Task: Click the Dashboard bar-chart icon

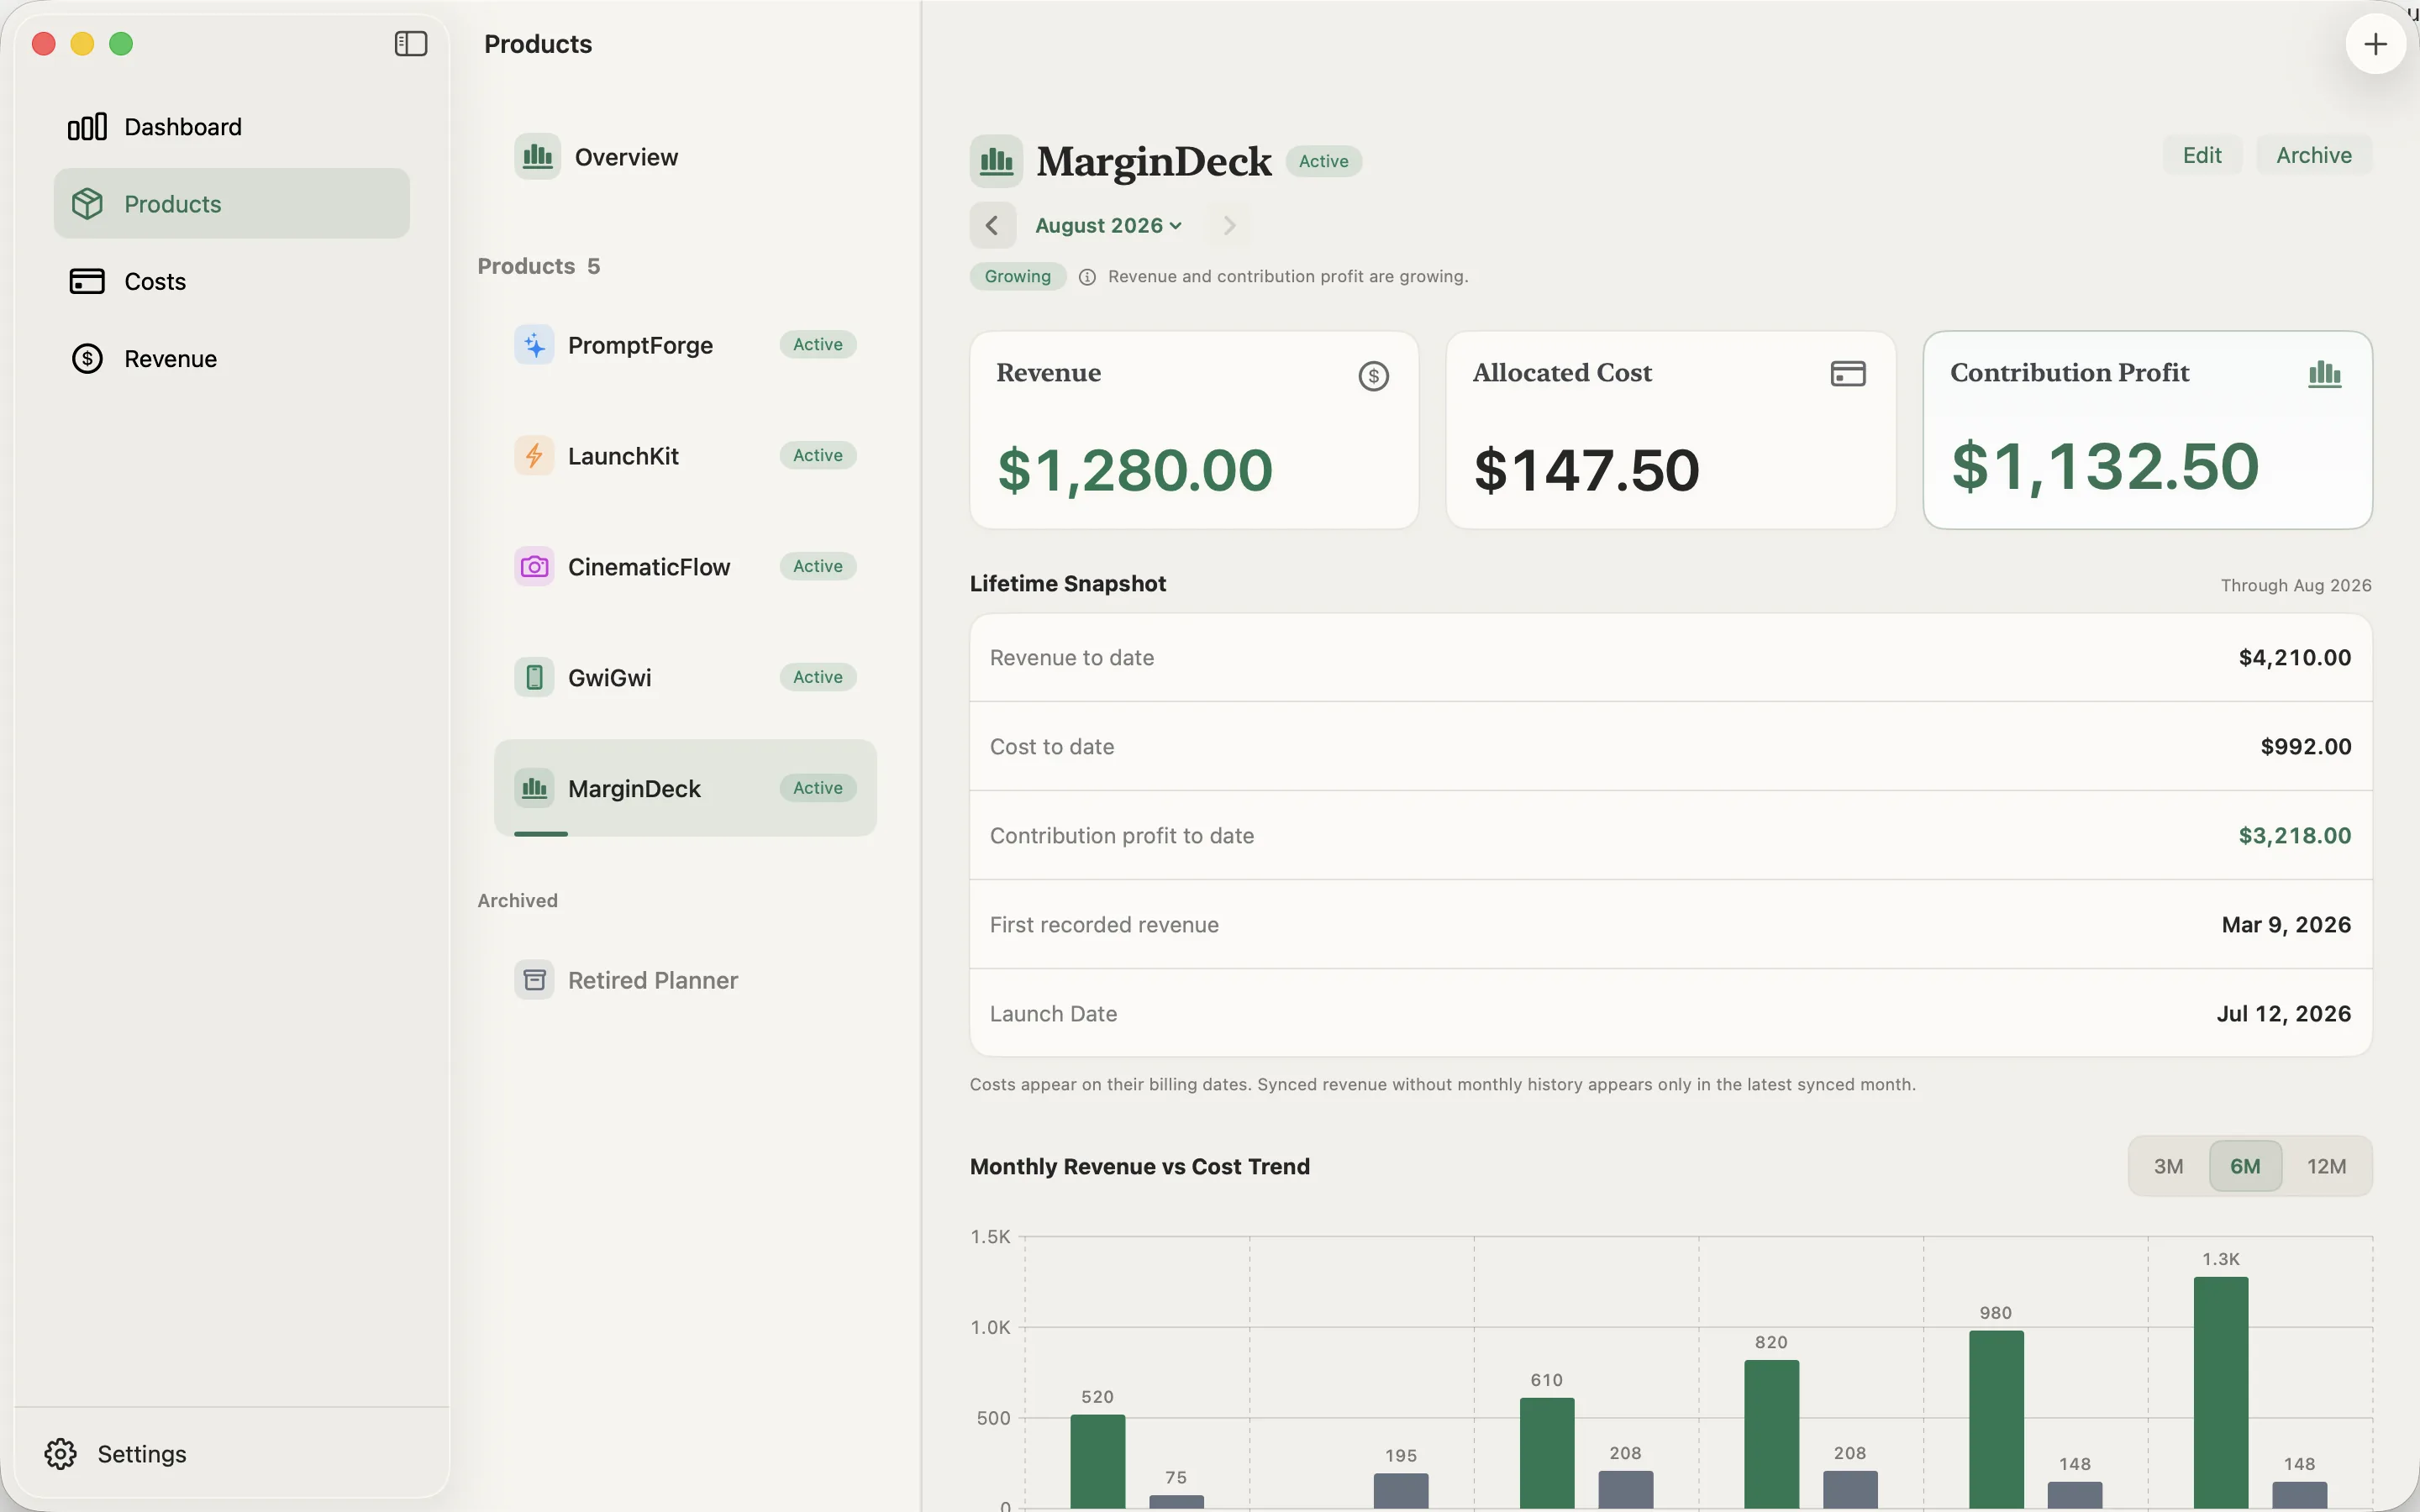Action: [x=87, y=127]
